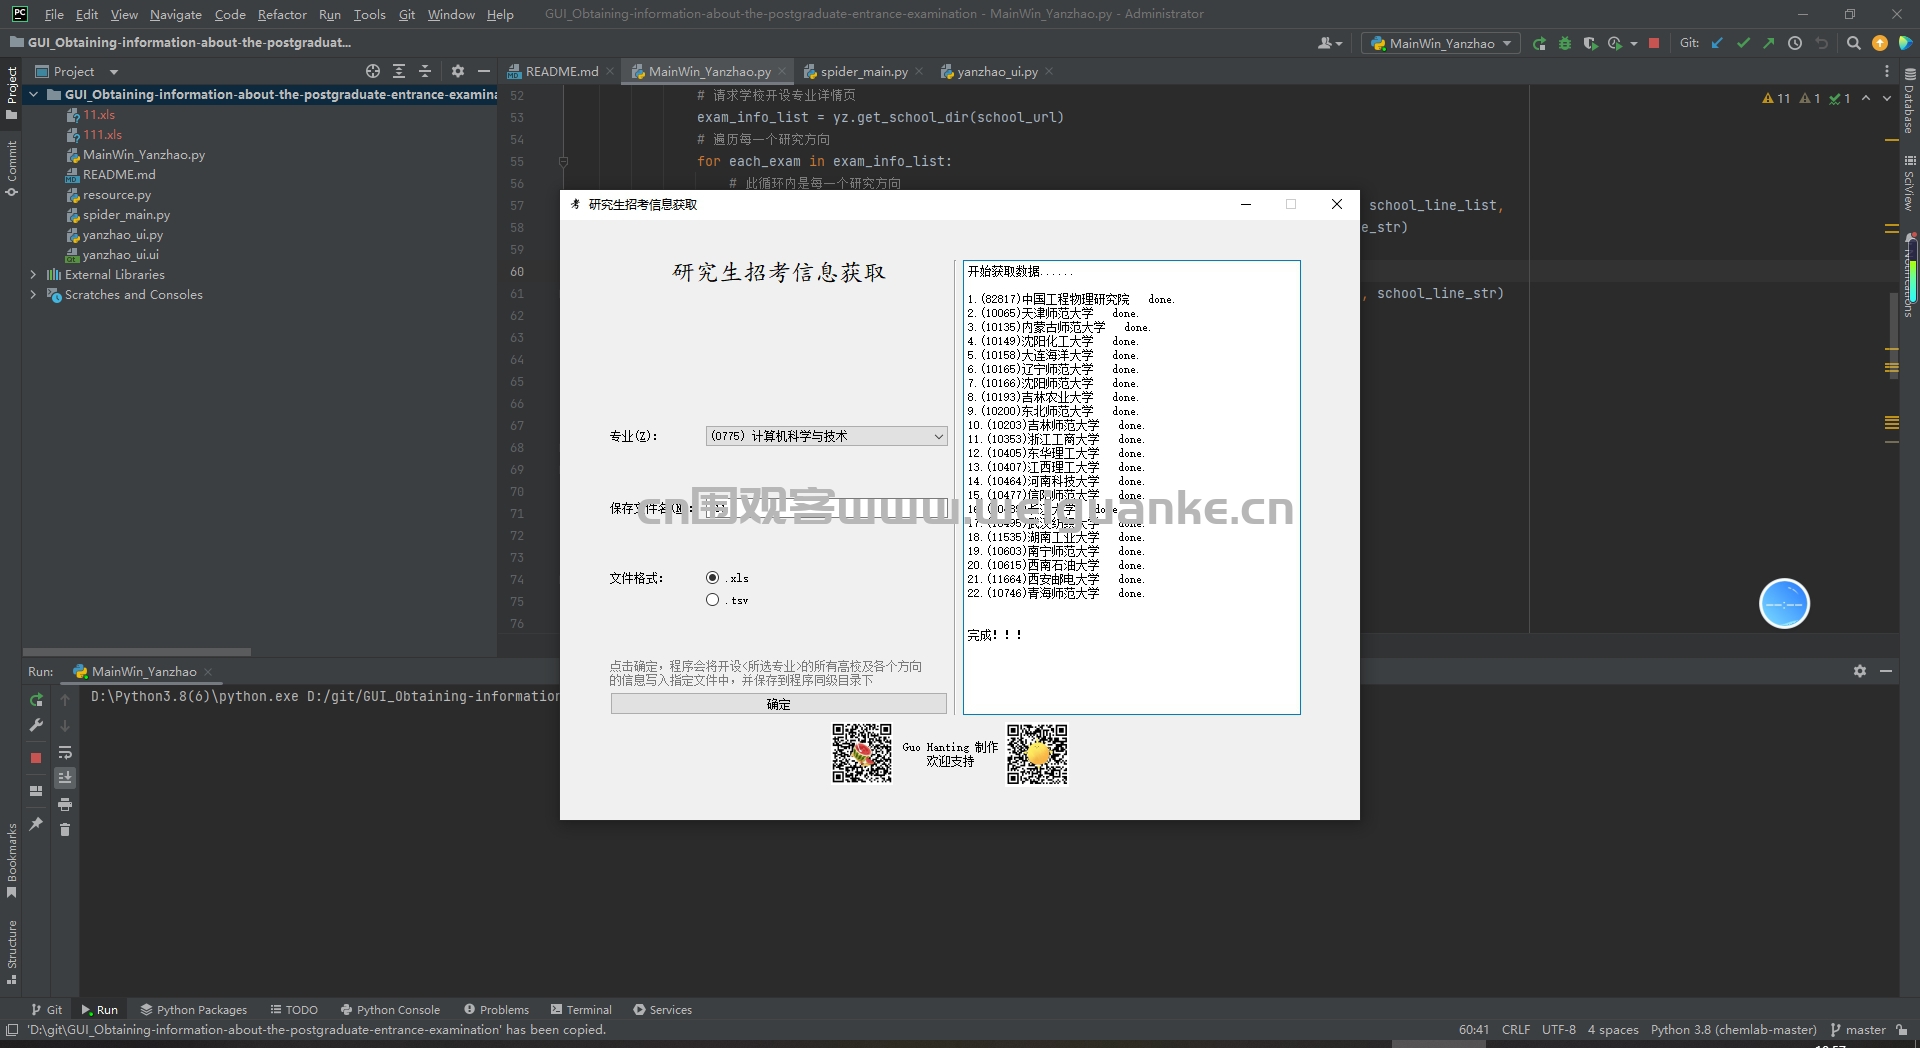
Task: Print the Run console output
Action: pyautogui.click(x=65, y=804)
